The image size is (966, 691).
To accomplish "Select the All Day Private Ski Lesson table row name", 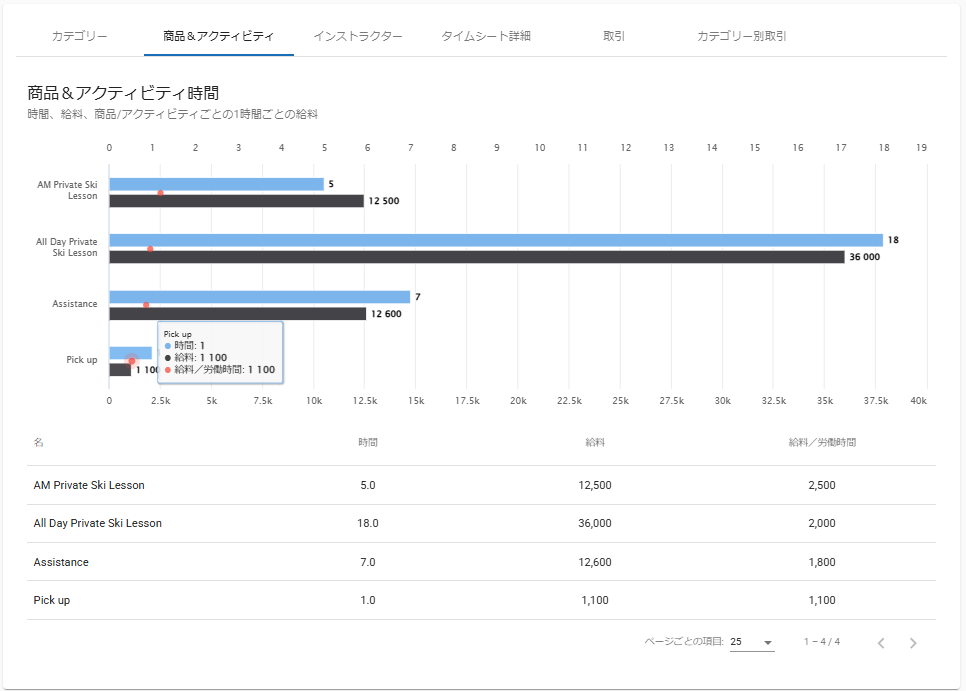I will [x=97, y=523].
